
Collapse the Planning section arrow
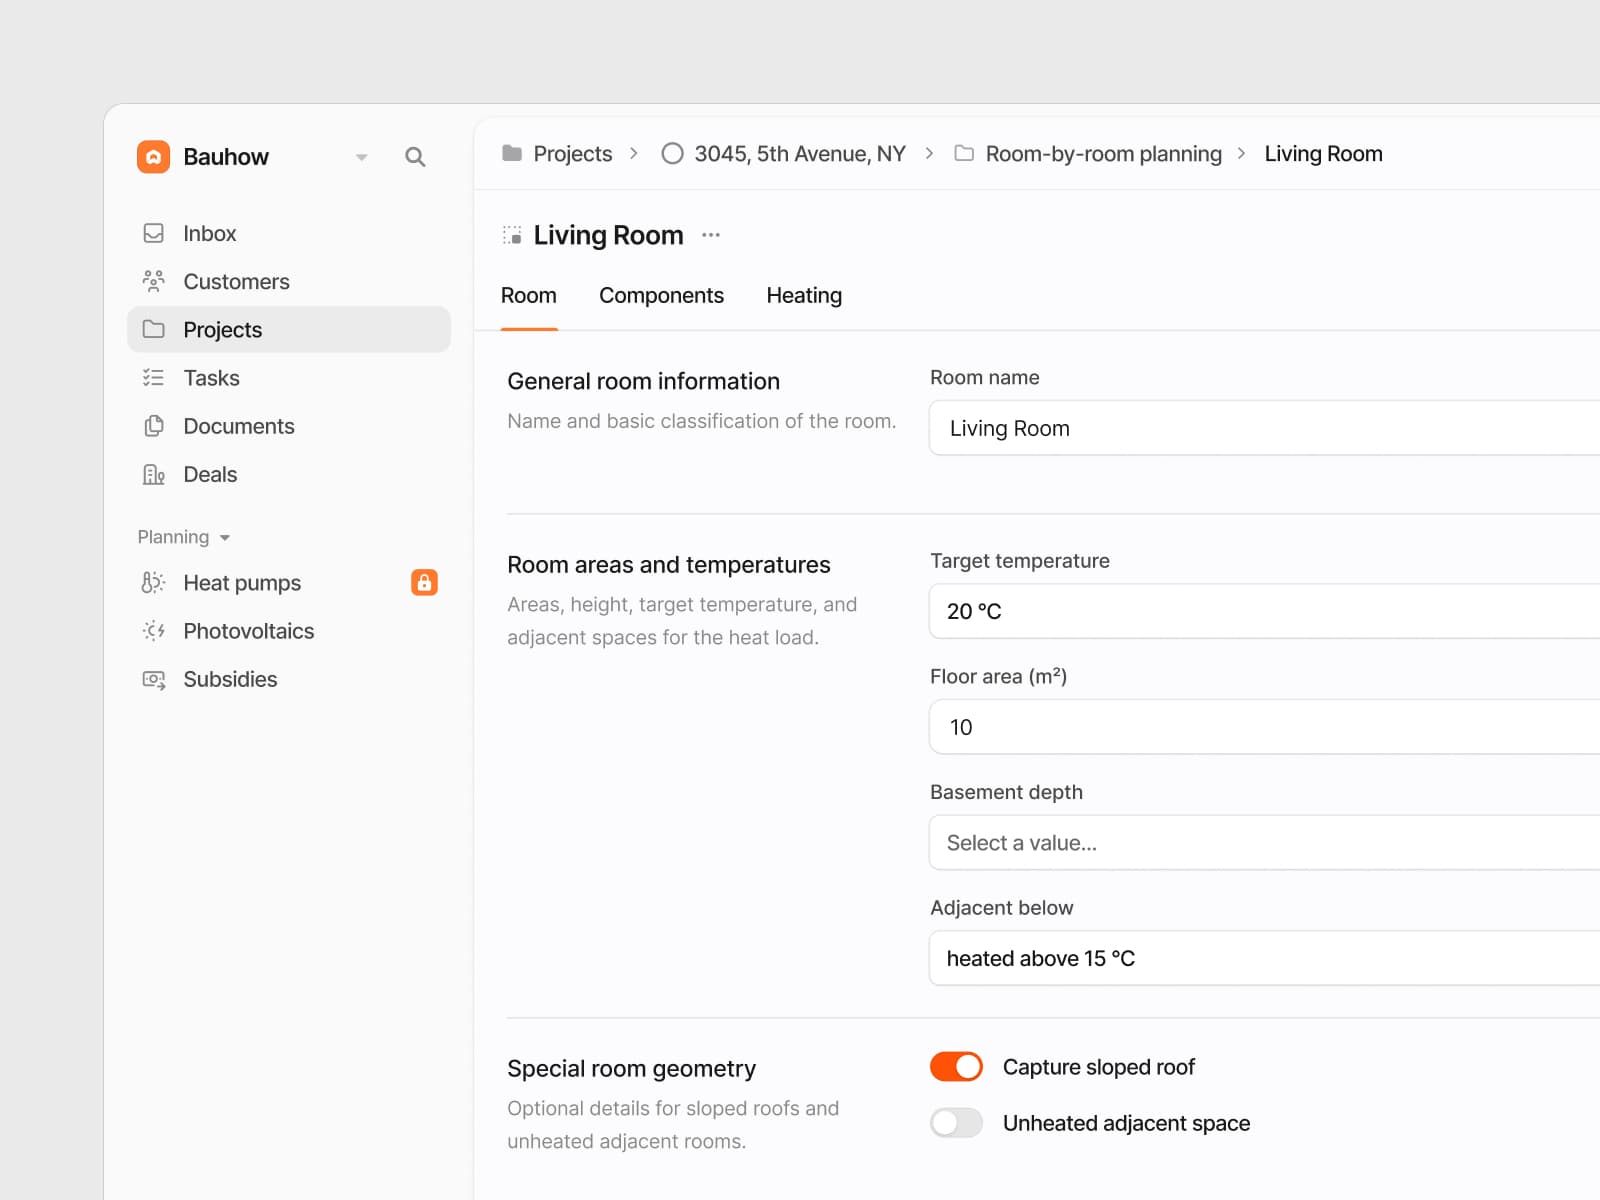click(225, 538)
